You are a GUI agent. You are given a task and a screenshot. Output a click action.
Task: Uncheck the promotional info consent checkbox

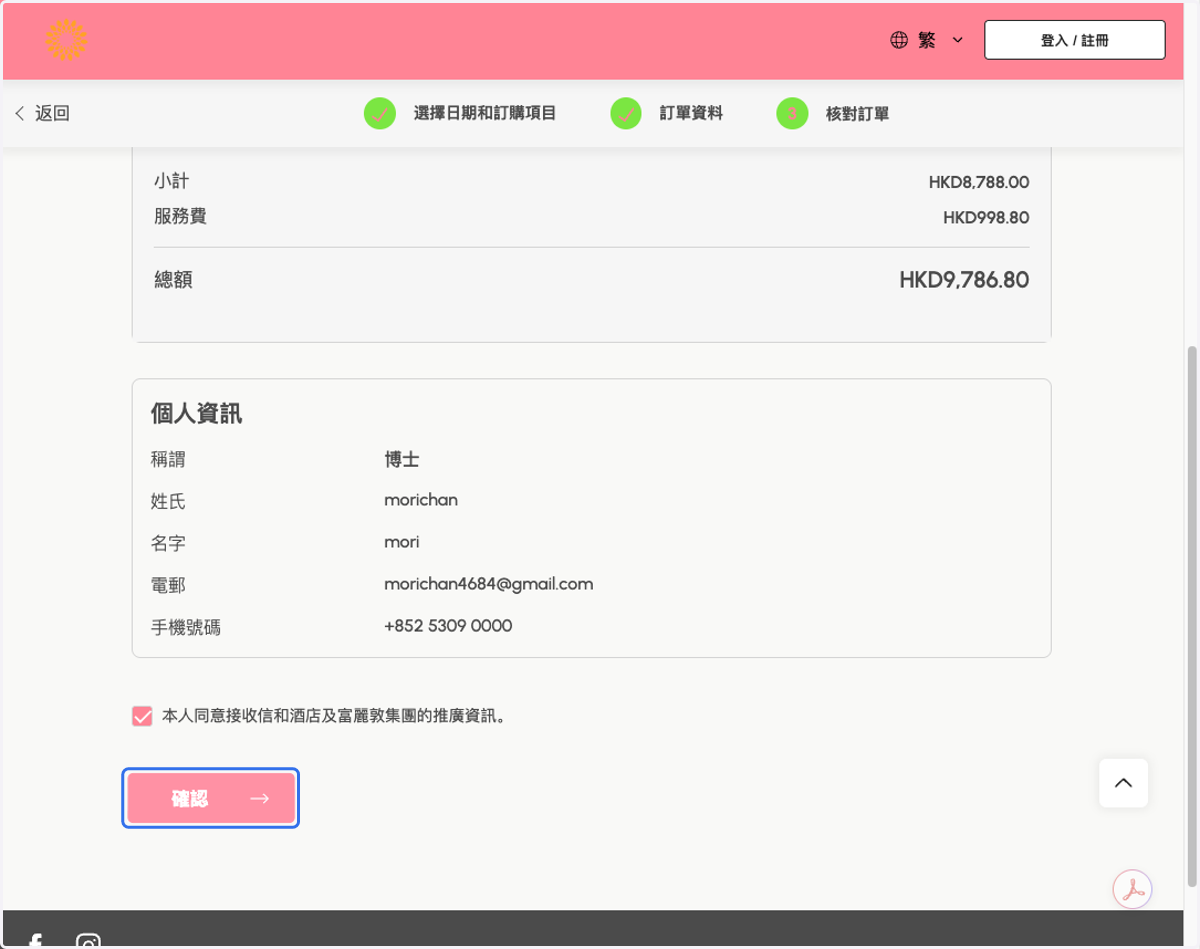(x=142, y=716)
